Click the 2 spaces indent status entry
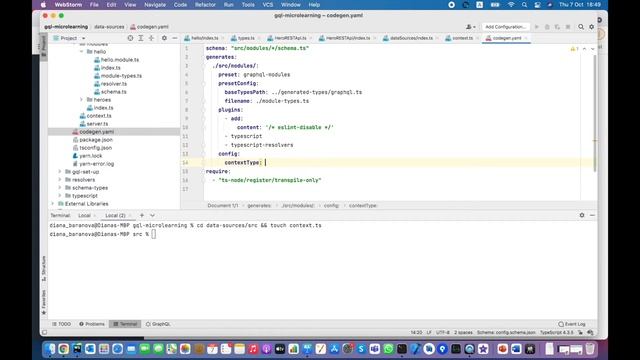 (x=463, y=333)
